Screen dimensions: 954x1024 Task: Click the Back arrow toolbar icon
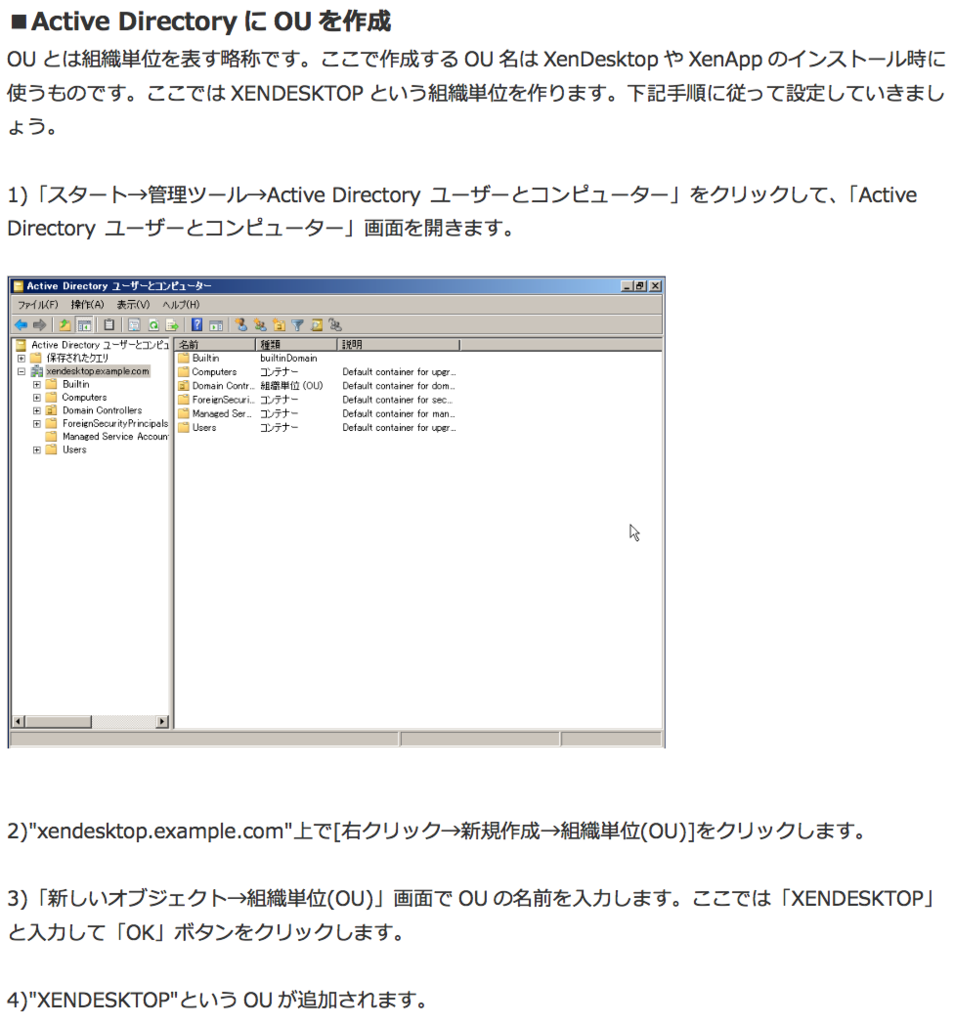[x=21, y=325]
